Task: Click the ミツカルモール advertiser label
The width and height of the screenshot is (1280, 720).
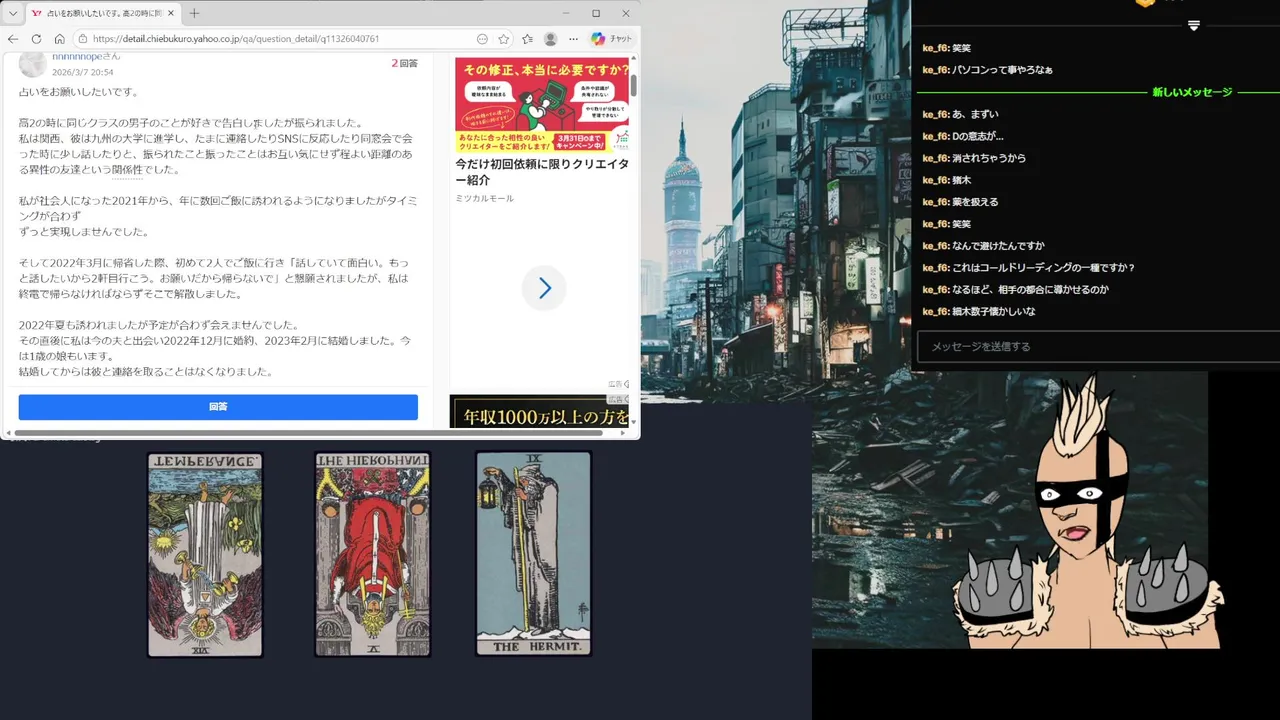Action: (485, 199)
